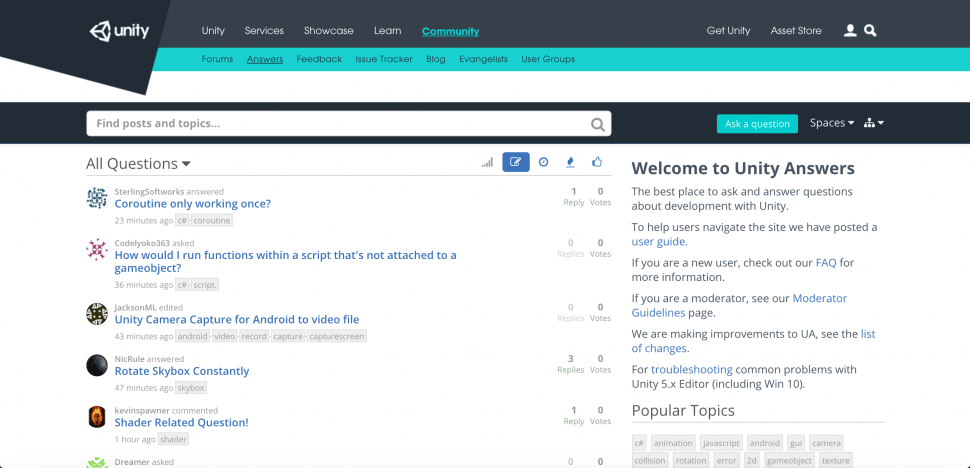Open 'Rotate Skybox Constantly' question
The height and width of the screenshot is (468, 970).
point(182,371)
